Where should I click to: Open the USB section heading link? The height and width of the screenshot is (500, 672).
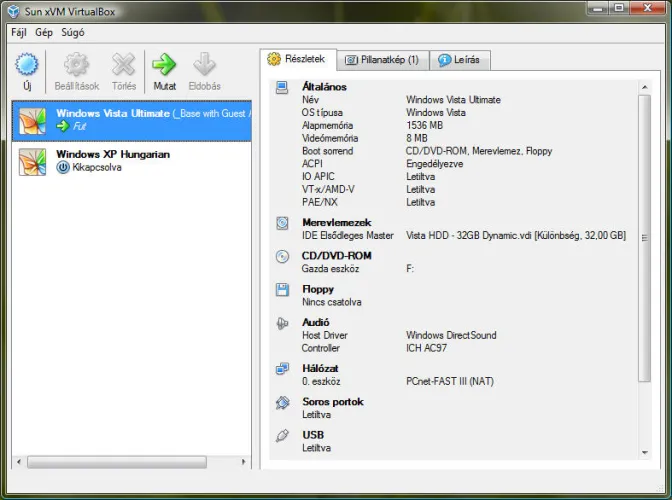point(313,435)
